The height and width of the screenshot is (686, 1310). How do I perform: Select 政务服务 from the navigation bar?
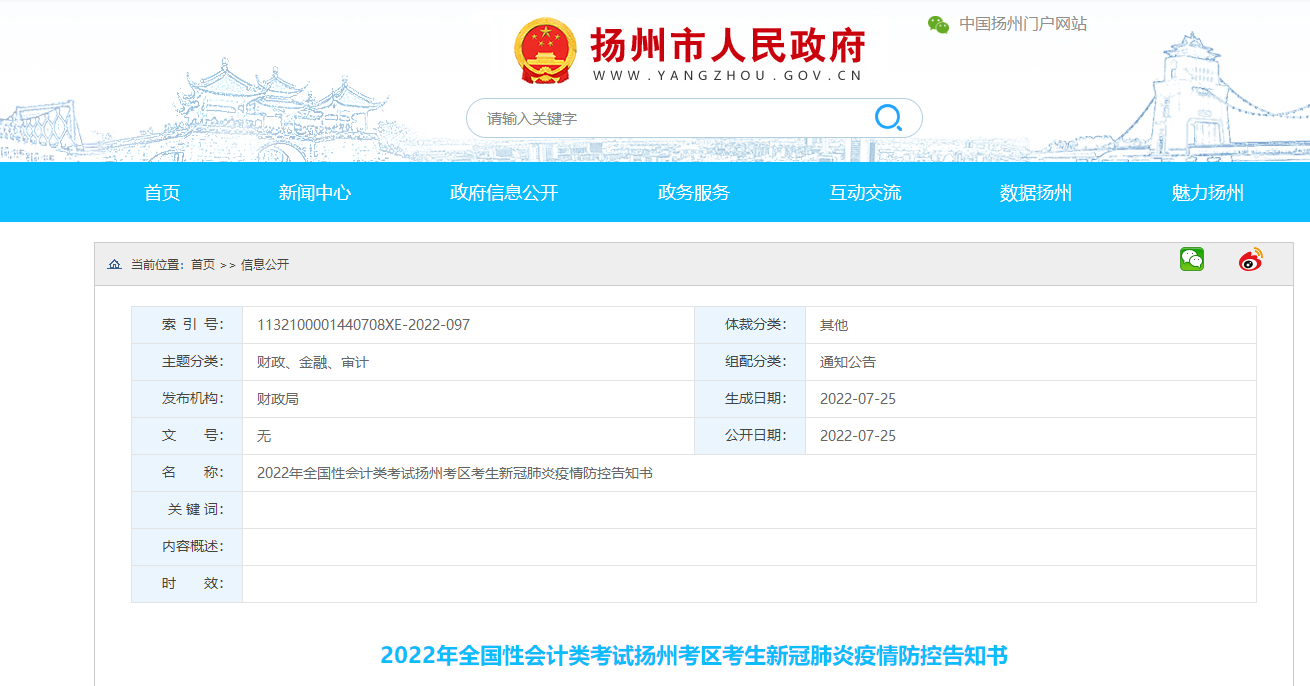[x=694, y=192]
